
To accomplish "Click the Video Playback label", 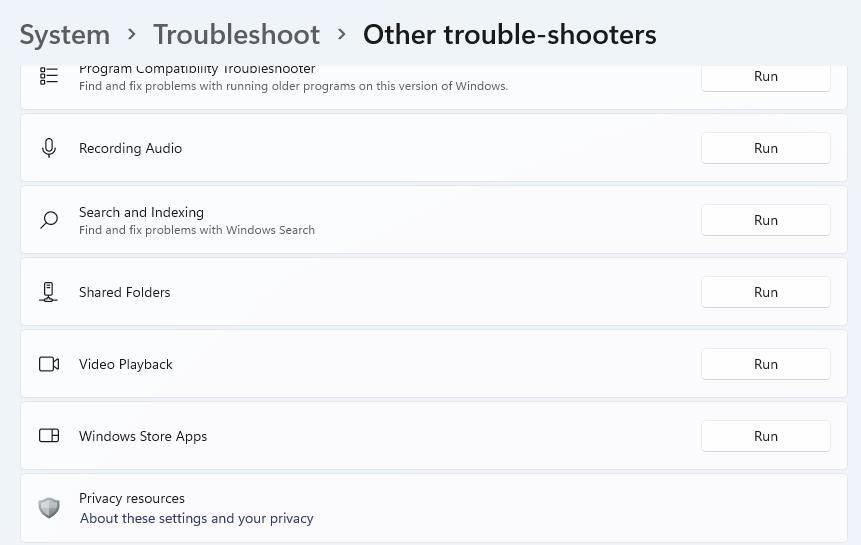I will [x=126, y=364].
